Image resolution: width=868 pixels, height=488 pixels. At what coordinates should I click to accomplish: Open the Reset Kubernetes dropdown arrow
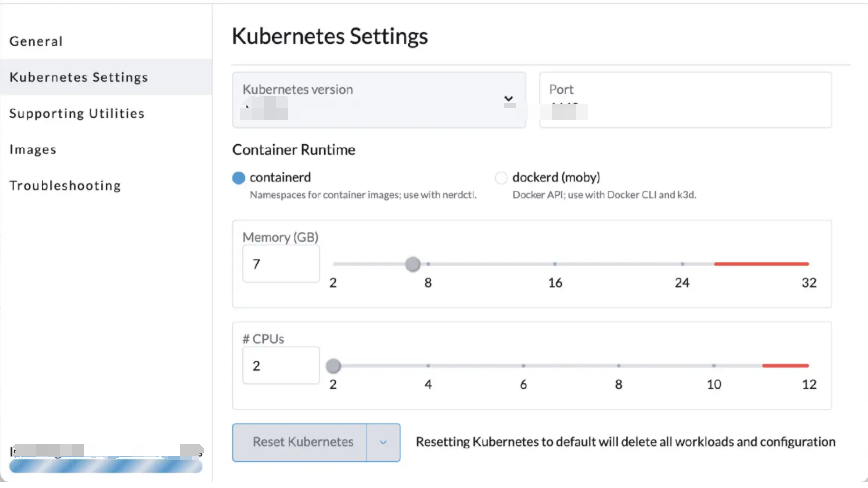coord(383,442)
